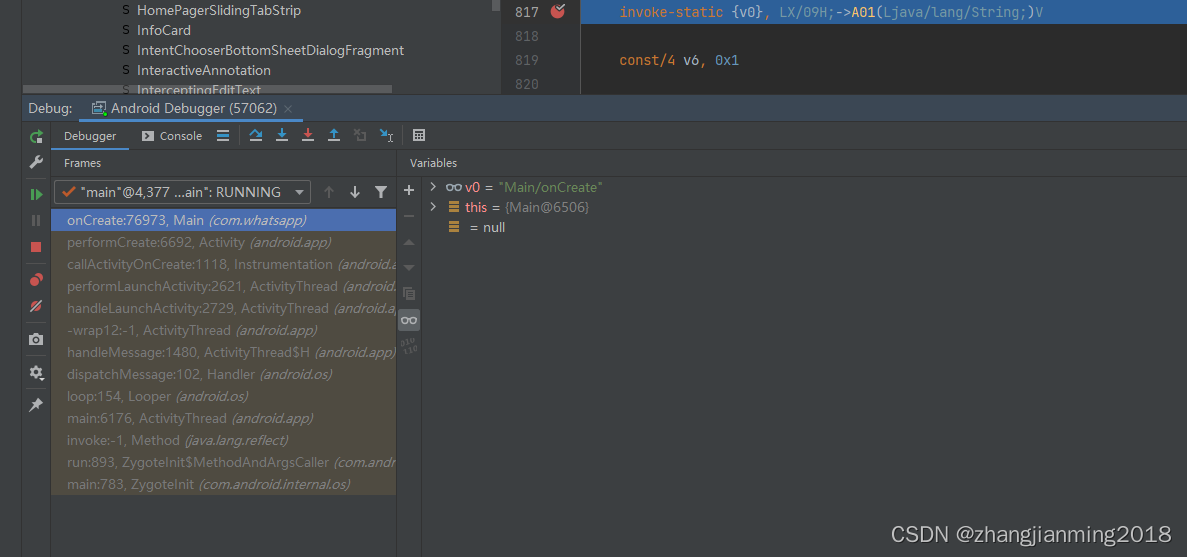Open InfoCard class in tree

tap(164, 30)
